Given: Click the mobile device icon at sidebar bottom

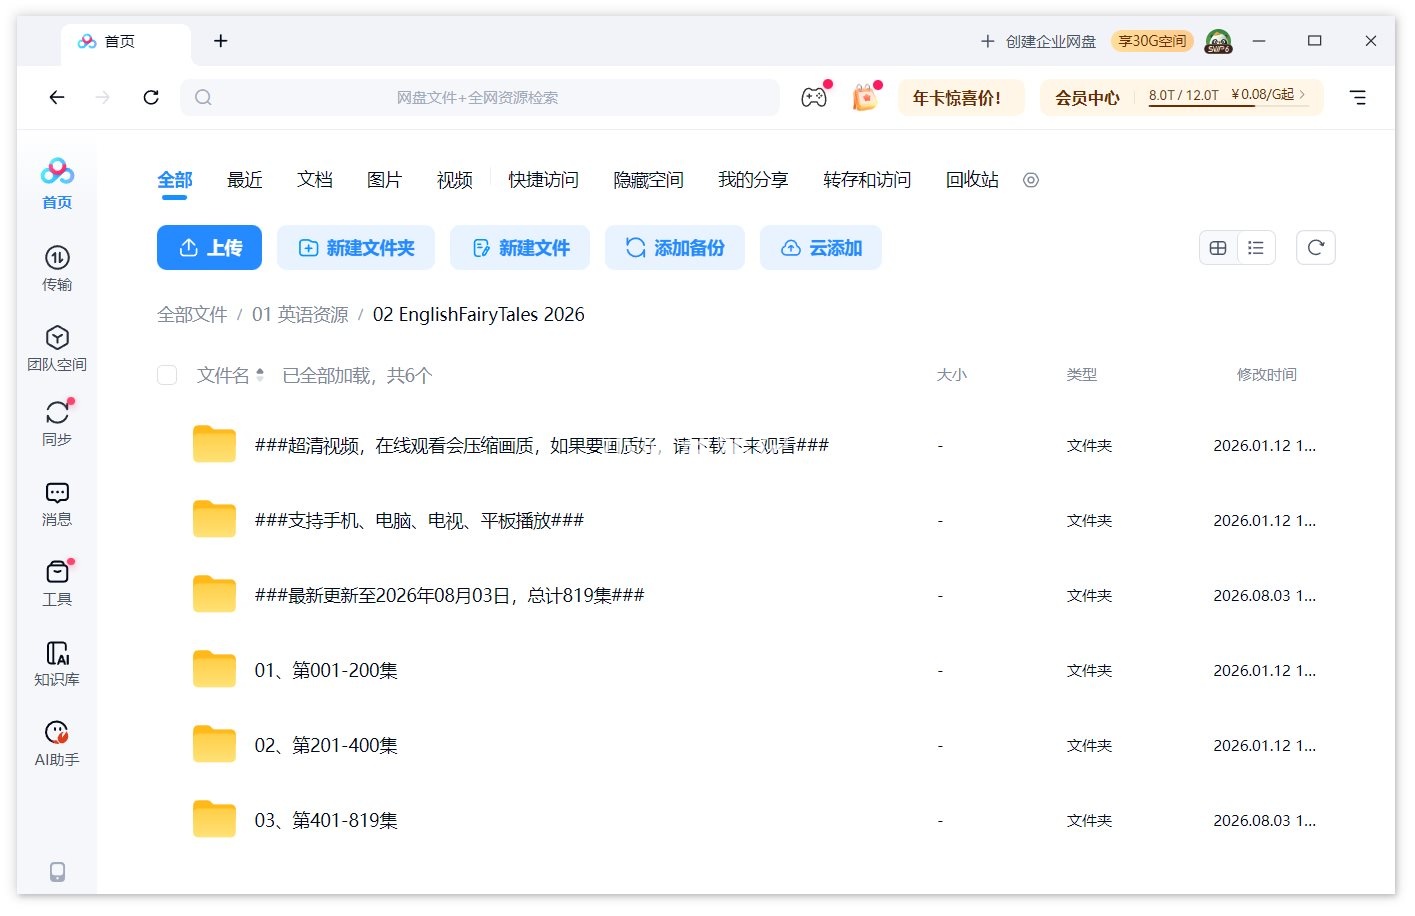Looking at the screenshot, I should [57, 872].
